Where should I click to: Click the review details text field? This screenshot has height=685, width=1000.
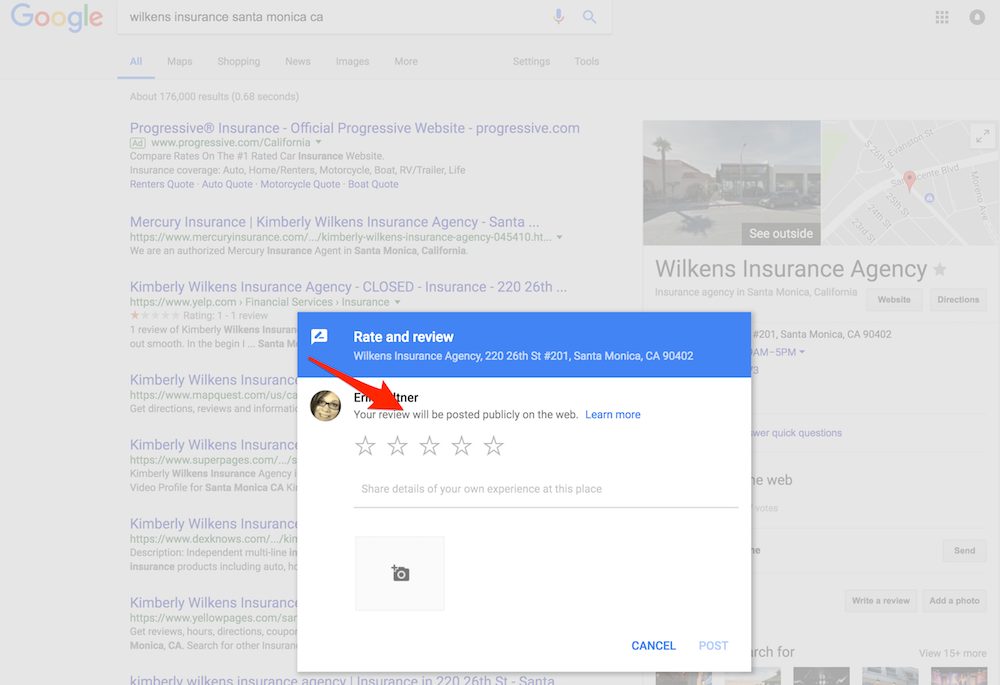click(x=546, y=489)
